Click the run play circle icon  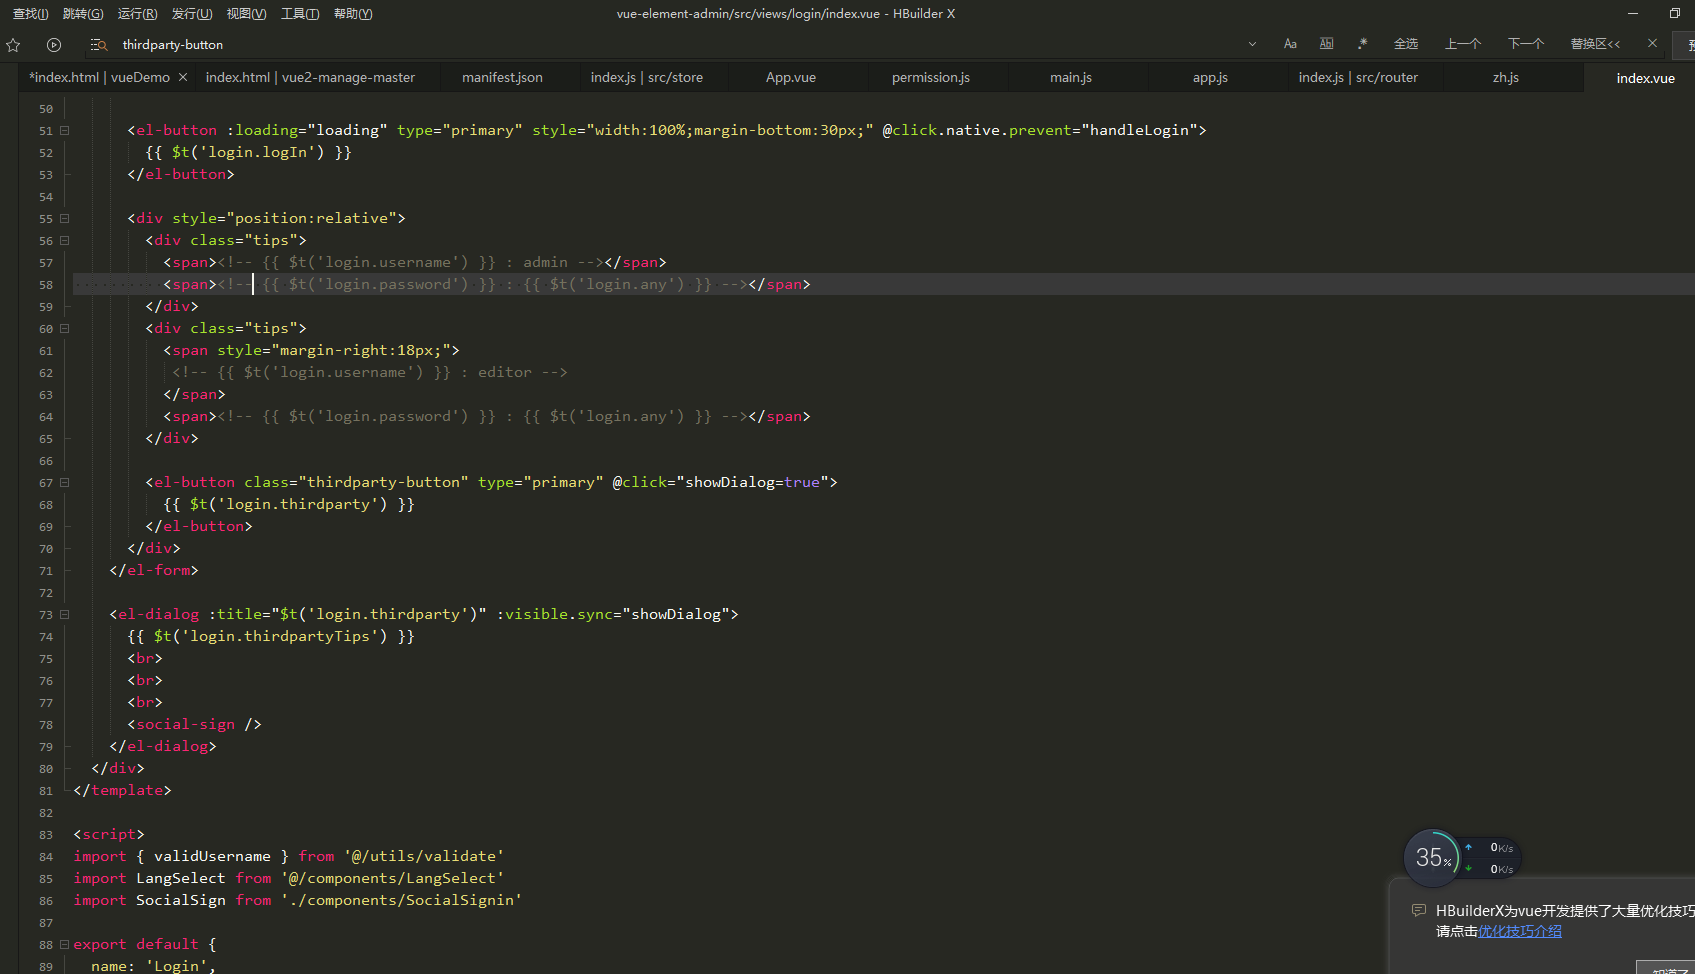tap(54, 45)
